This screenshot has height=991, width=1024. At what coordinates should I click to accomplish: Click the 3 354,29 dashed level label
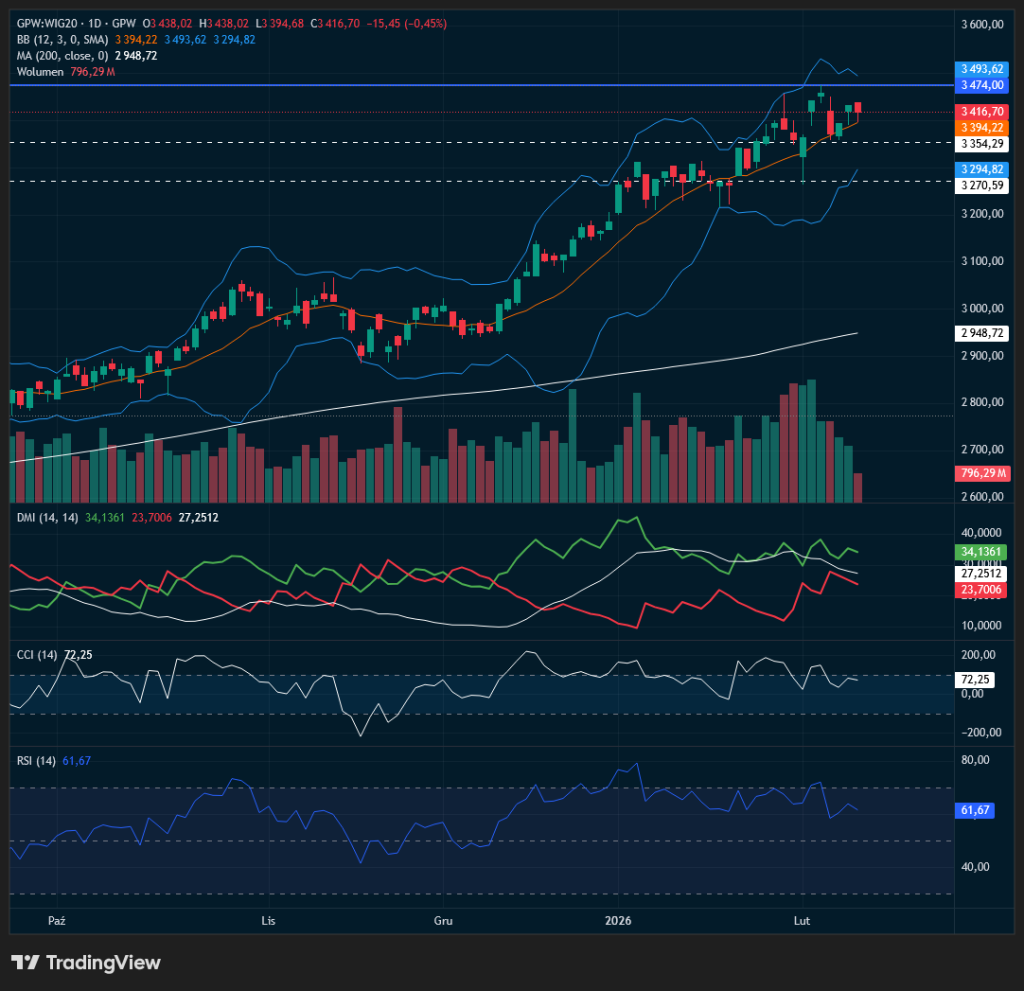(x=981, y=144)
